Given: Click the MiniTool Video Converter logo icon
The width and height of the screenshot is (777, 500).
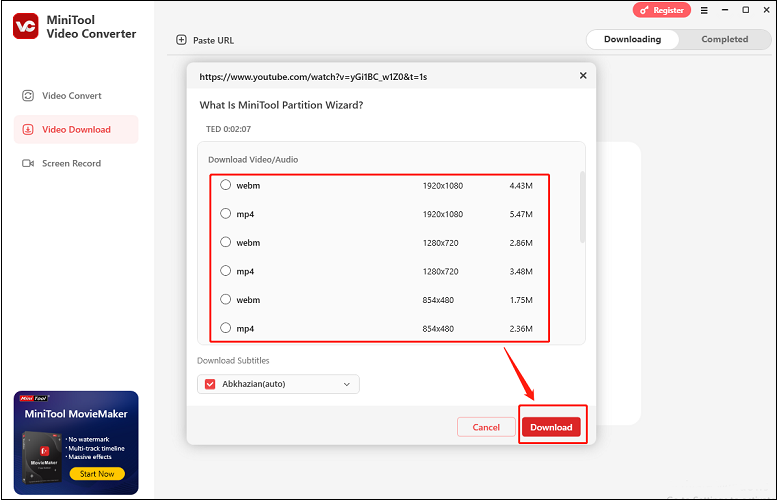Looking at the screenshot, I should 26,26.
